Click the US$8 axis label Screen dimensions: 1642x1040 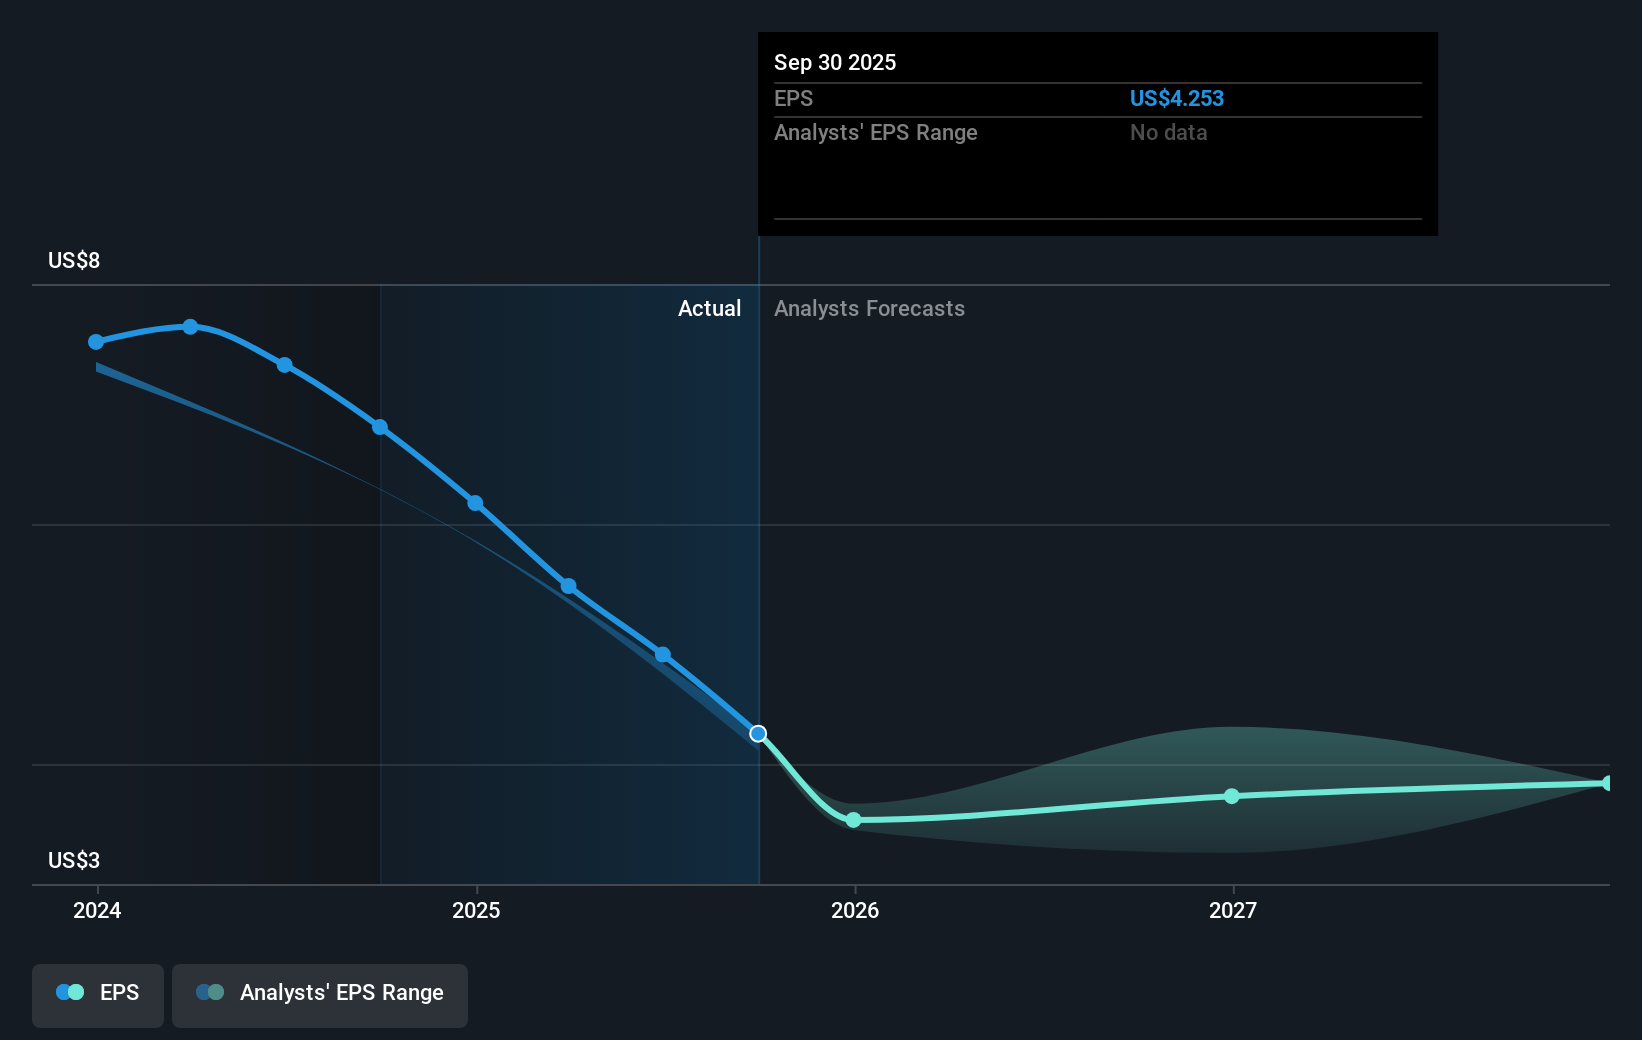tap(74, 260)
